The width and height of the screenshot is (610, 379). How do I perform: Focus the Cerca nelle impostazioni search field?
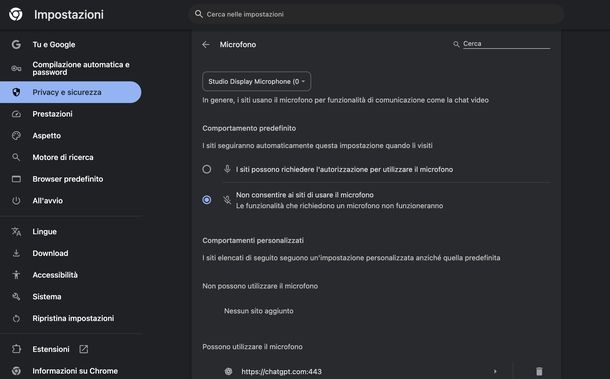click(x=376, y=14)
